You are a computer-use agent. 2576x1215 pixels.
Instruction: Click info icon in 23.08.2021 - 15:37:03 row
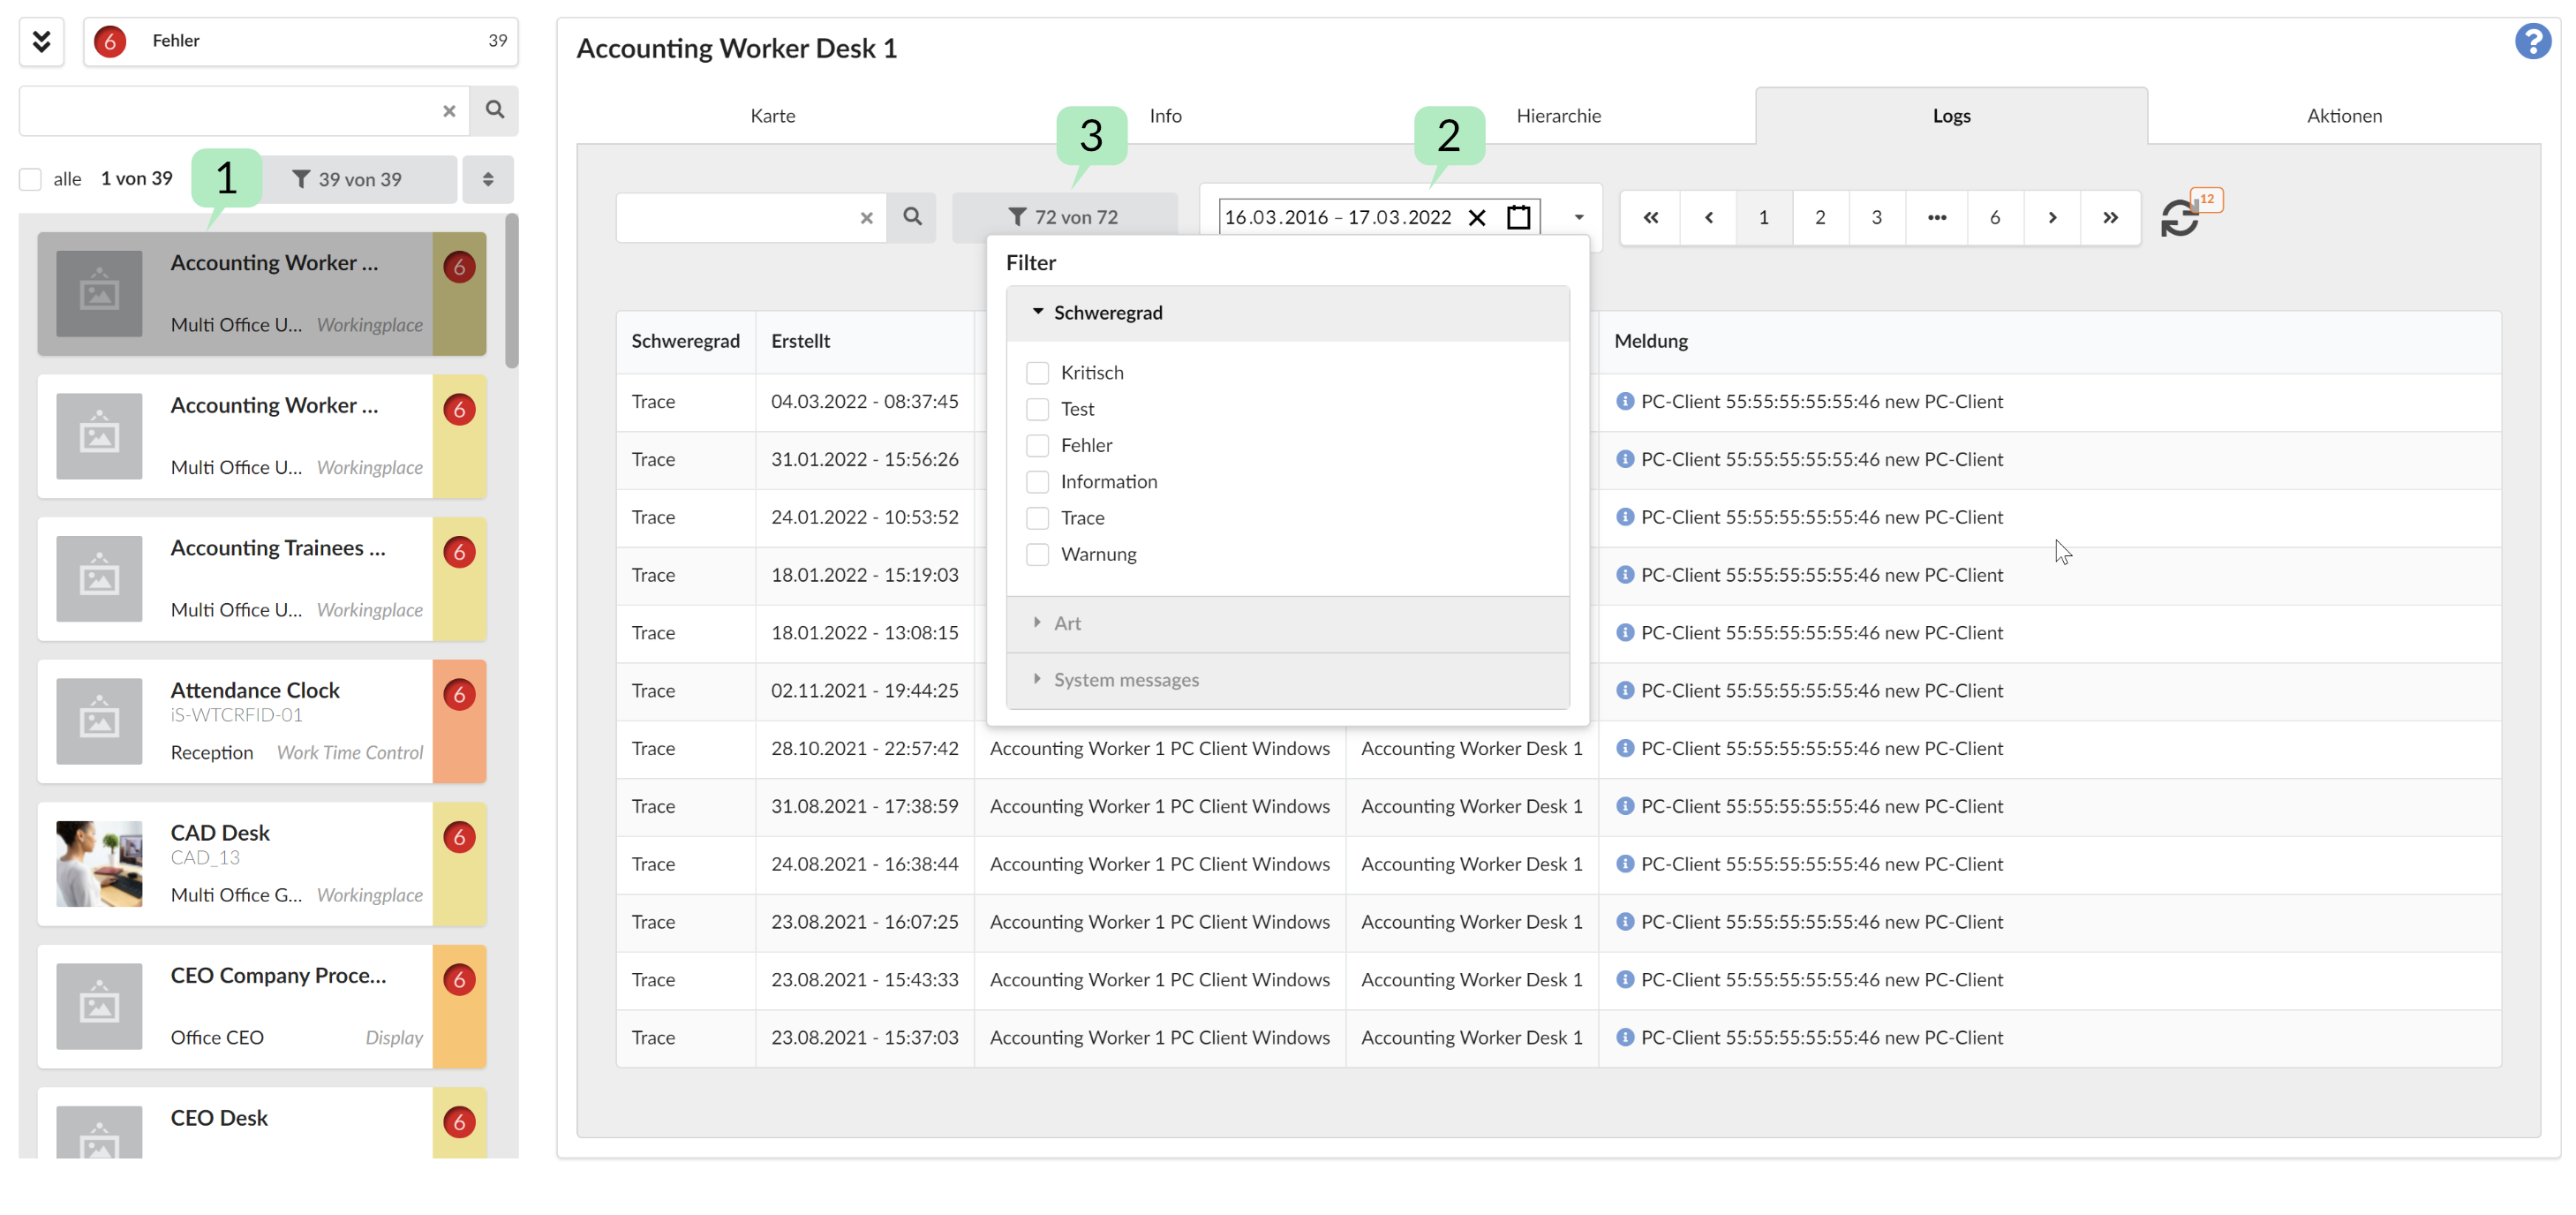(x=1625, y=1037)
